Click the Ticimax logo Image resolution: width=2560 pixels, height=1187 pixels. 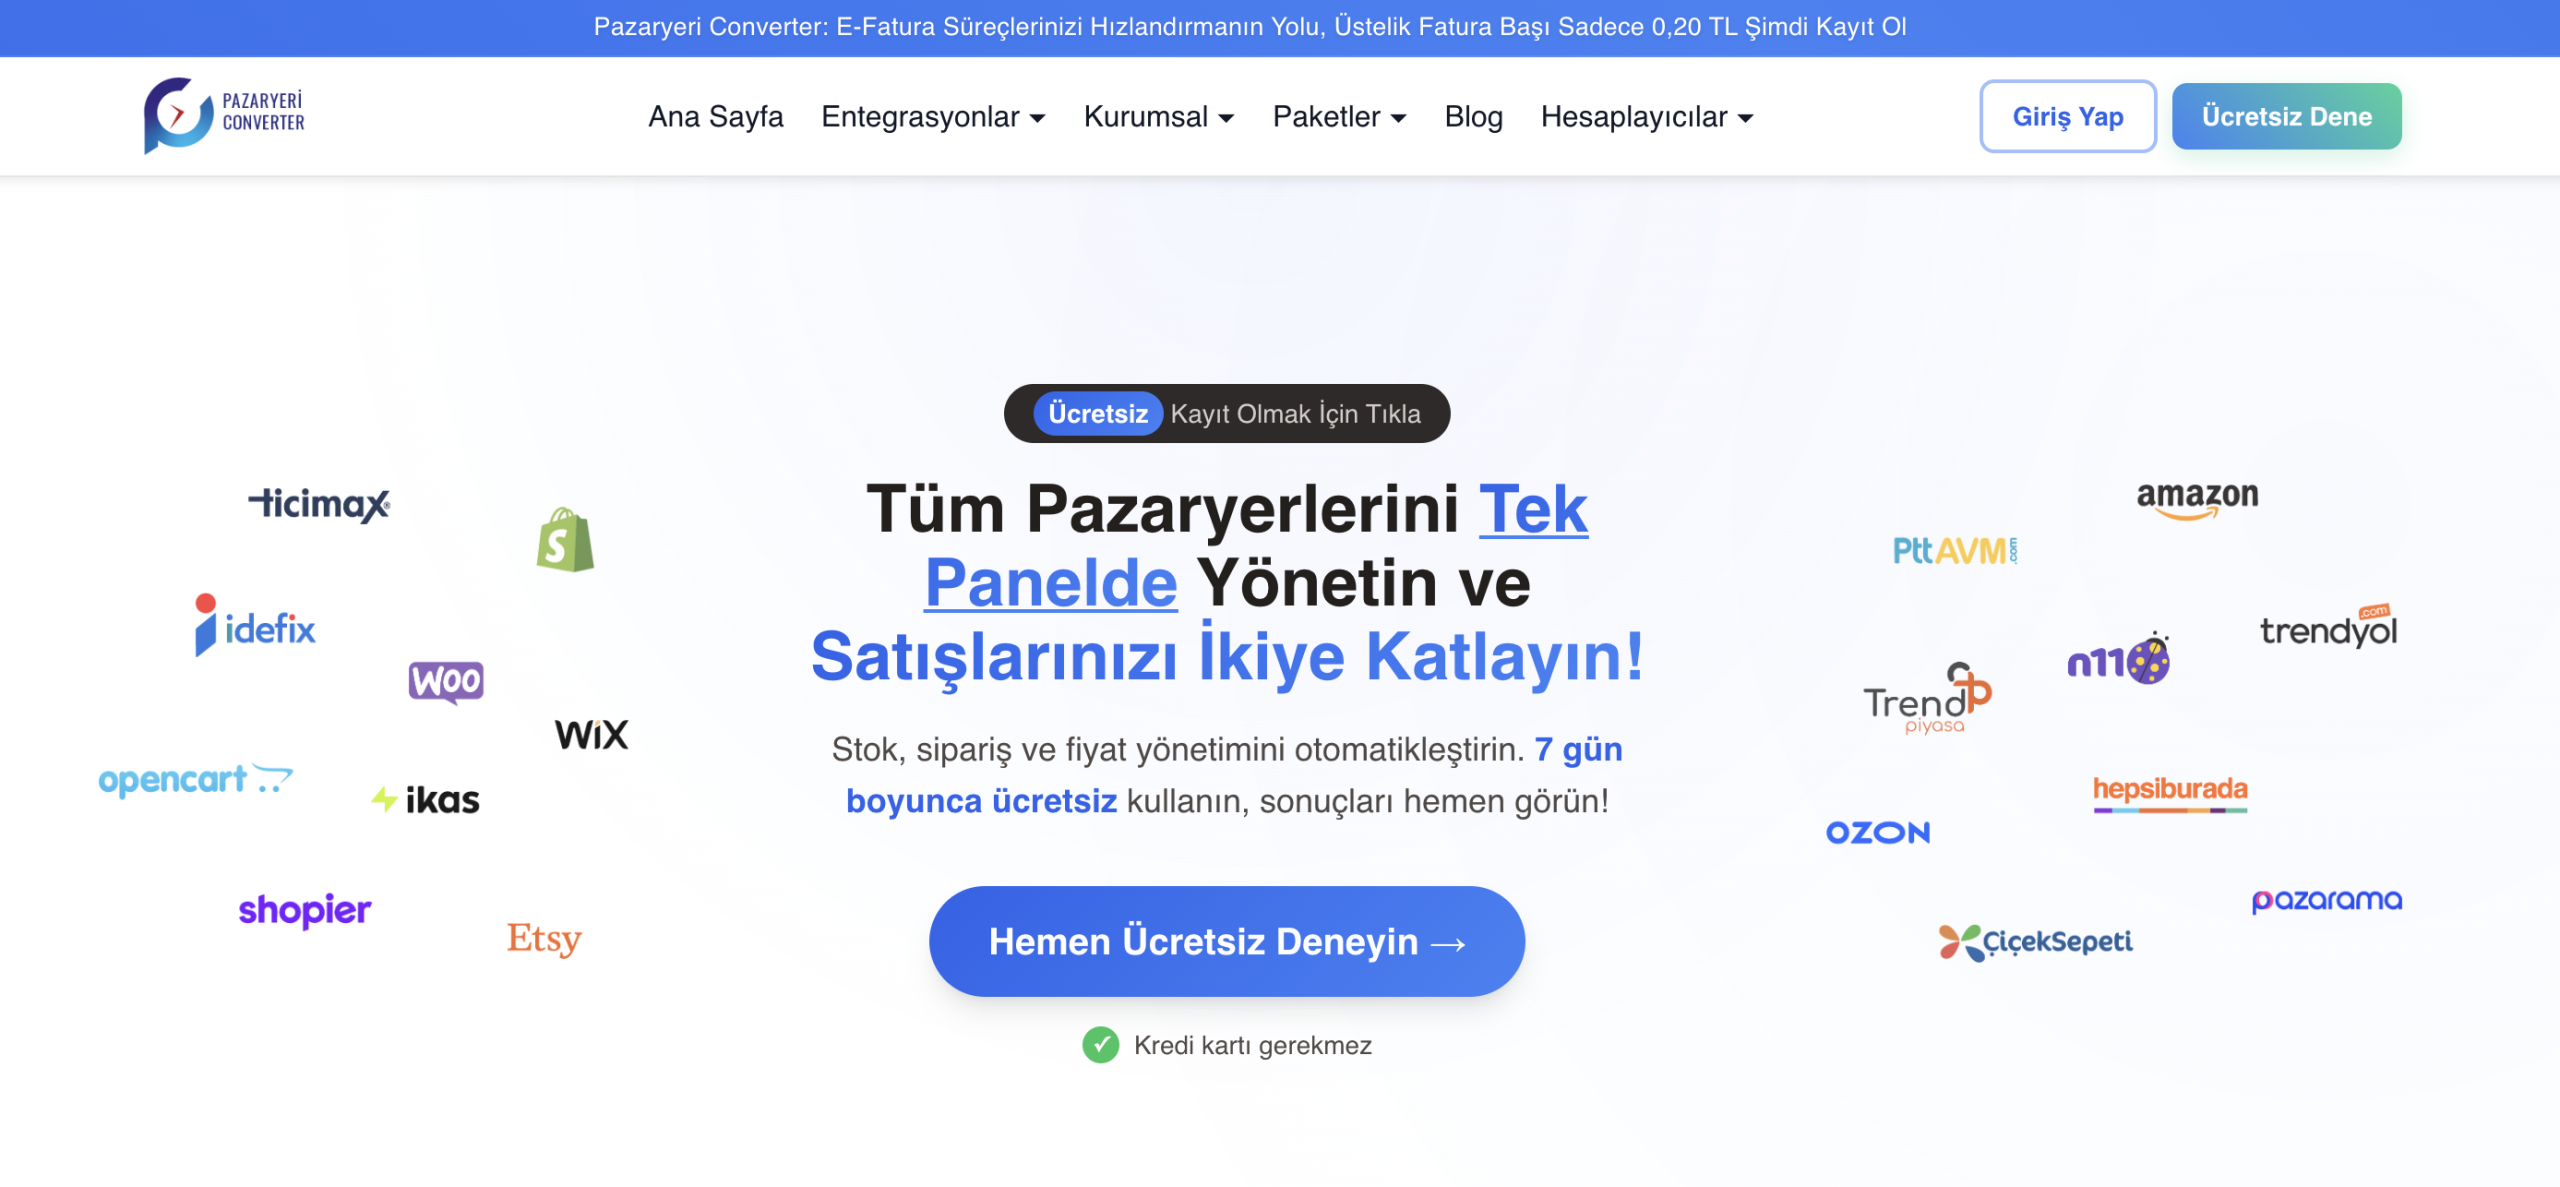[x=319, y=504]
